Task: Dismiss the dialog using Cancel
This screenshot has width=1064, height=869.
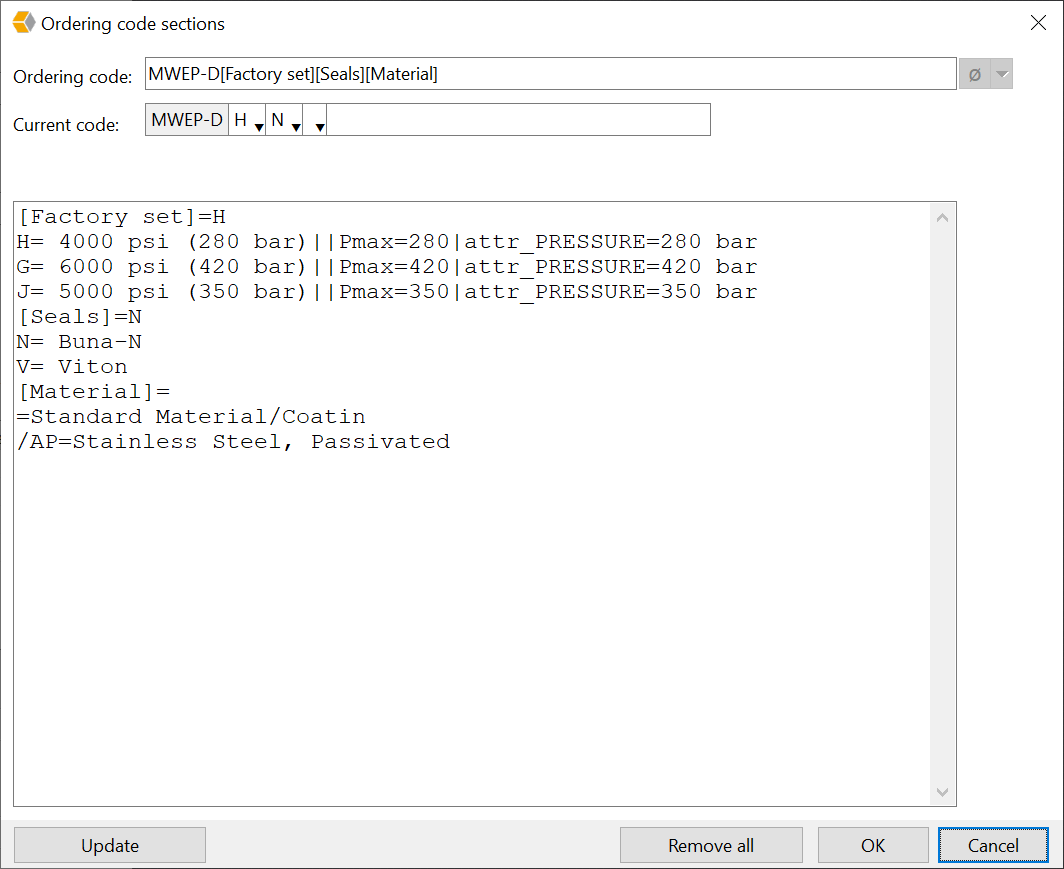Action: pyautogui.click(x=992, y=844)
